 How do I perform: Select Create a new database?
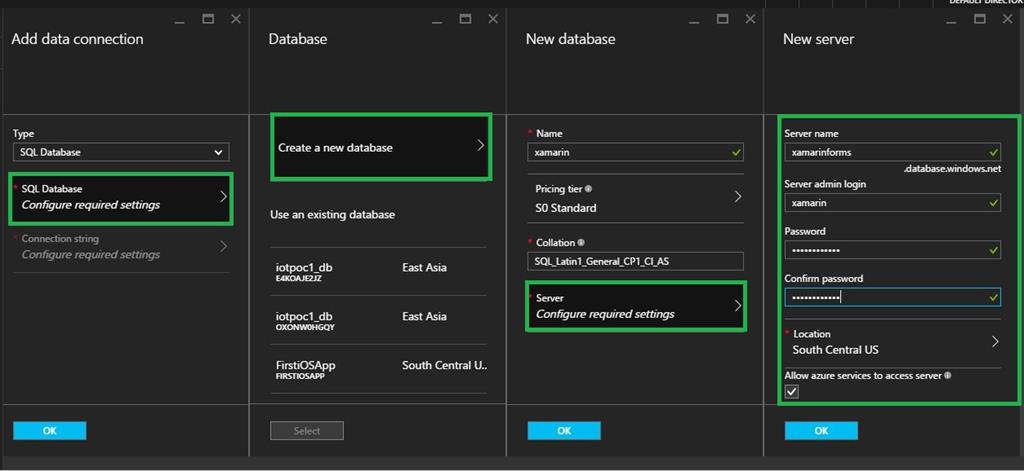[x=380, y=147]
